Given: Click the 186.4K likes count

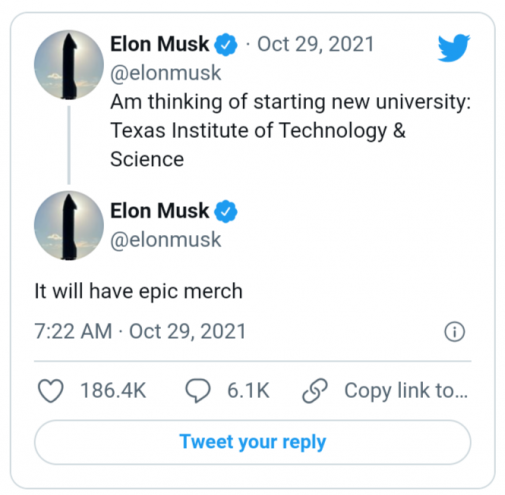Looking at the screenshot, I should coord(113,391).
